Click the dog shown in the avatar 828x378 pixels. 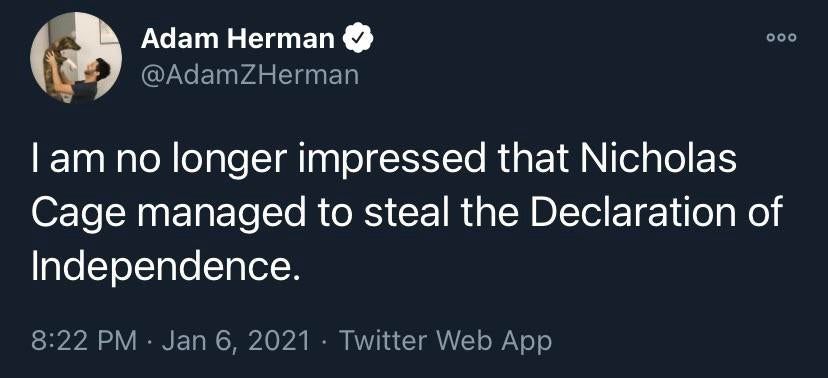point(60,61)
